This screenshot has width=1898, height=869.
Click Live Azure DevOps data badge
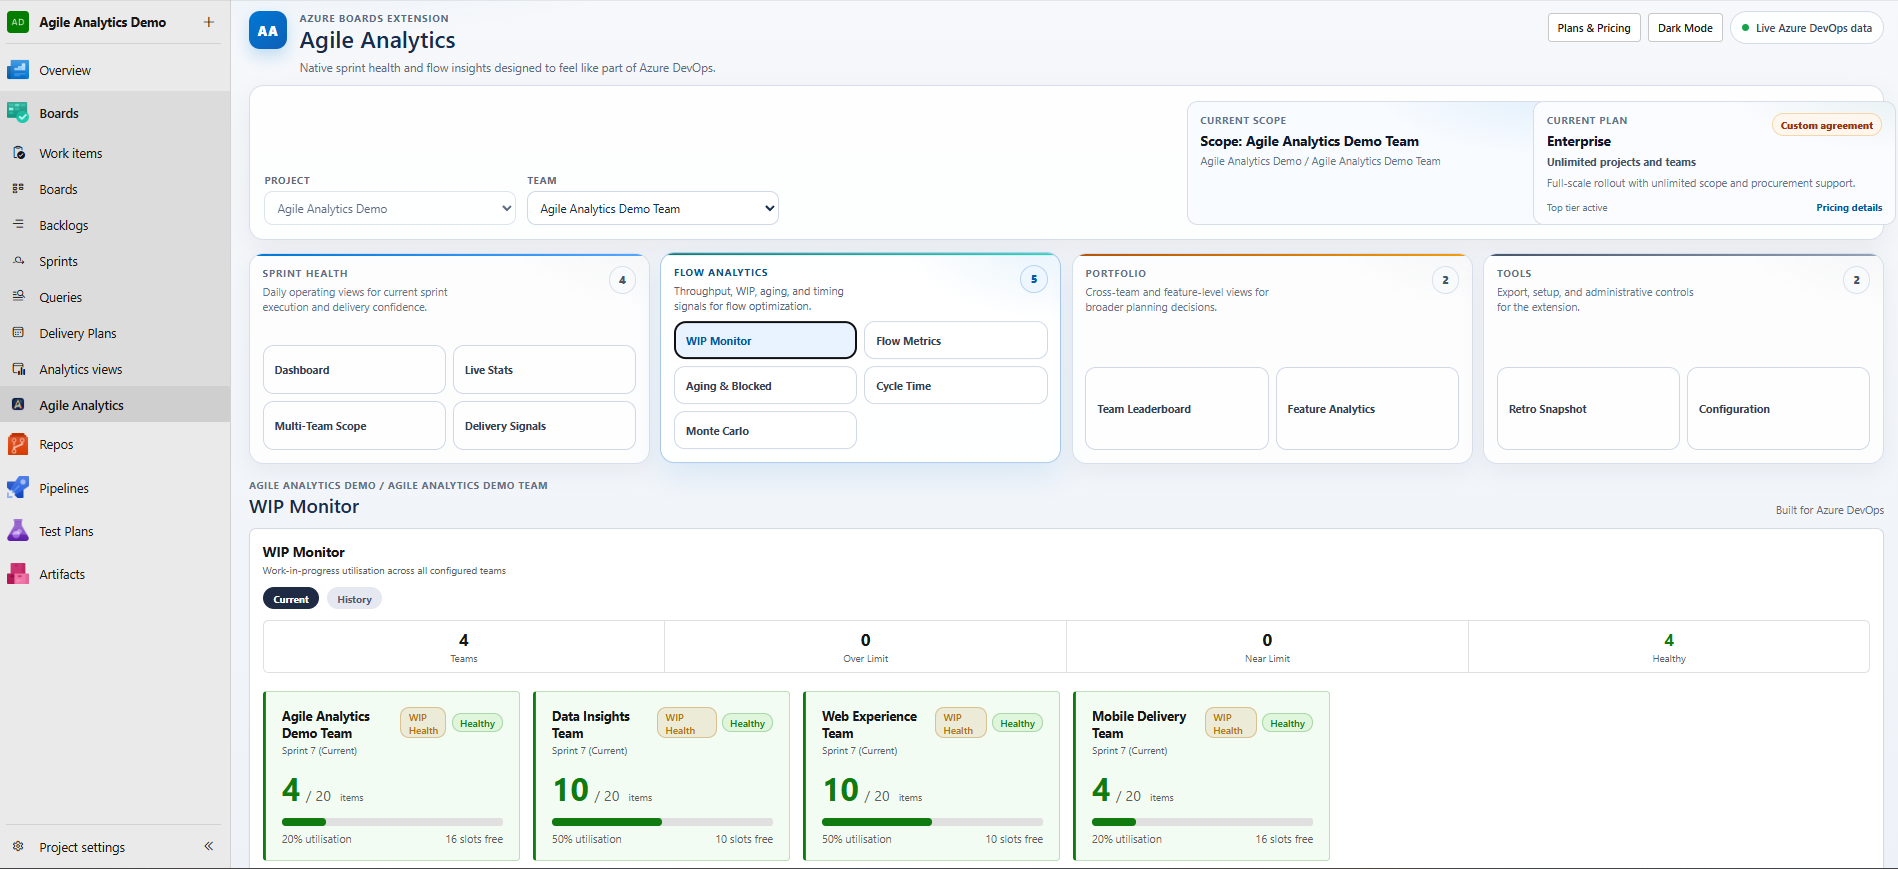pyautogui.click(x=1807, y=28)
